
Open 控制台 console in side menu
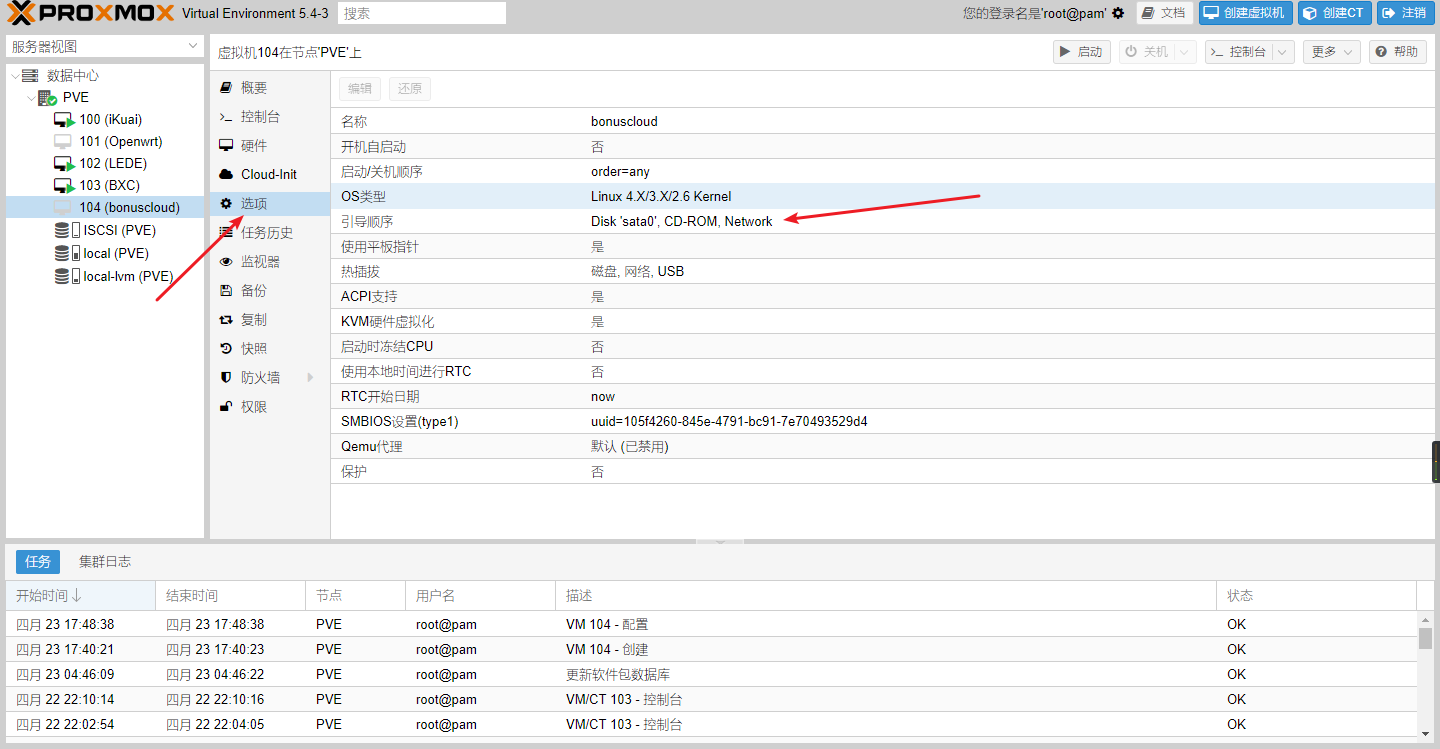[x=270, y=117]
